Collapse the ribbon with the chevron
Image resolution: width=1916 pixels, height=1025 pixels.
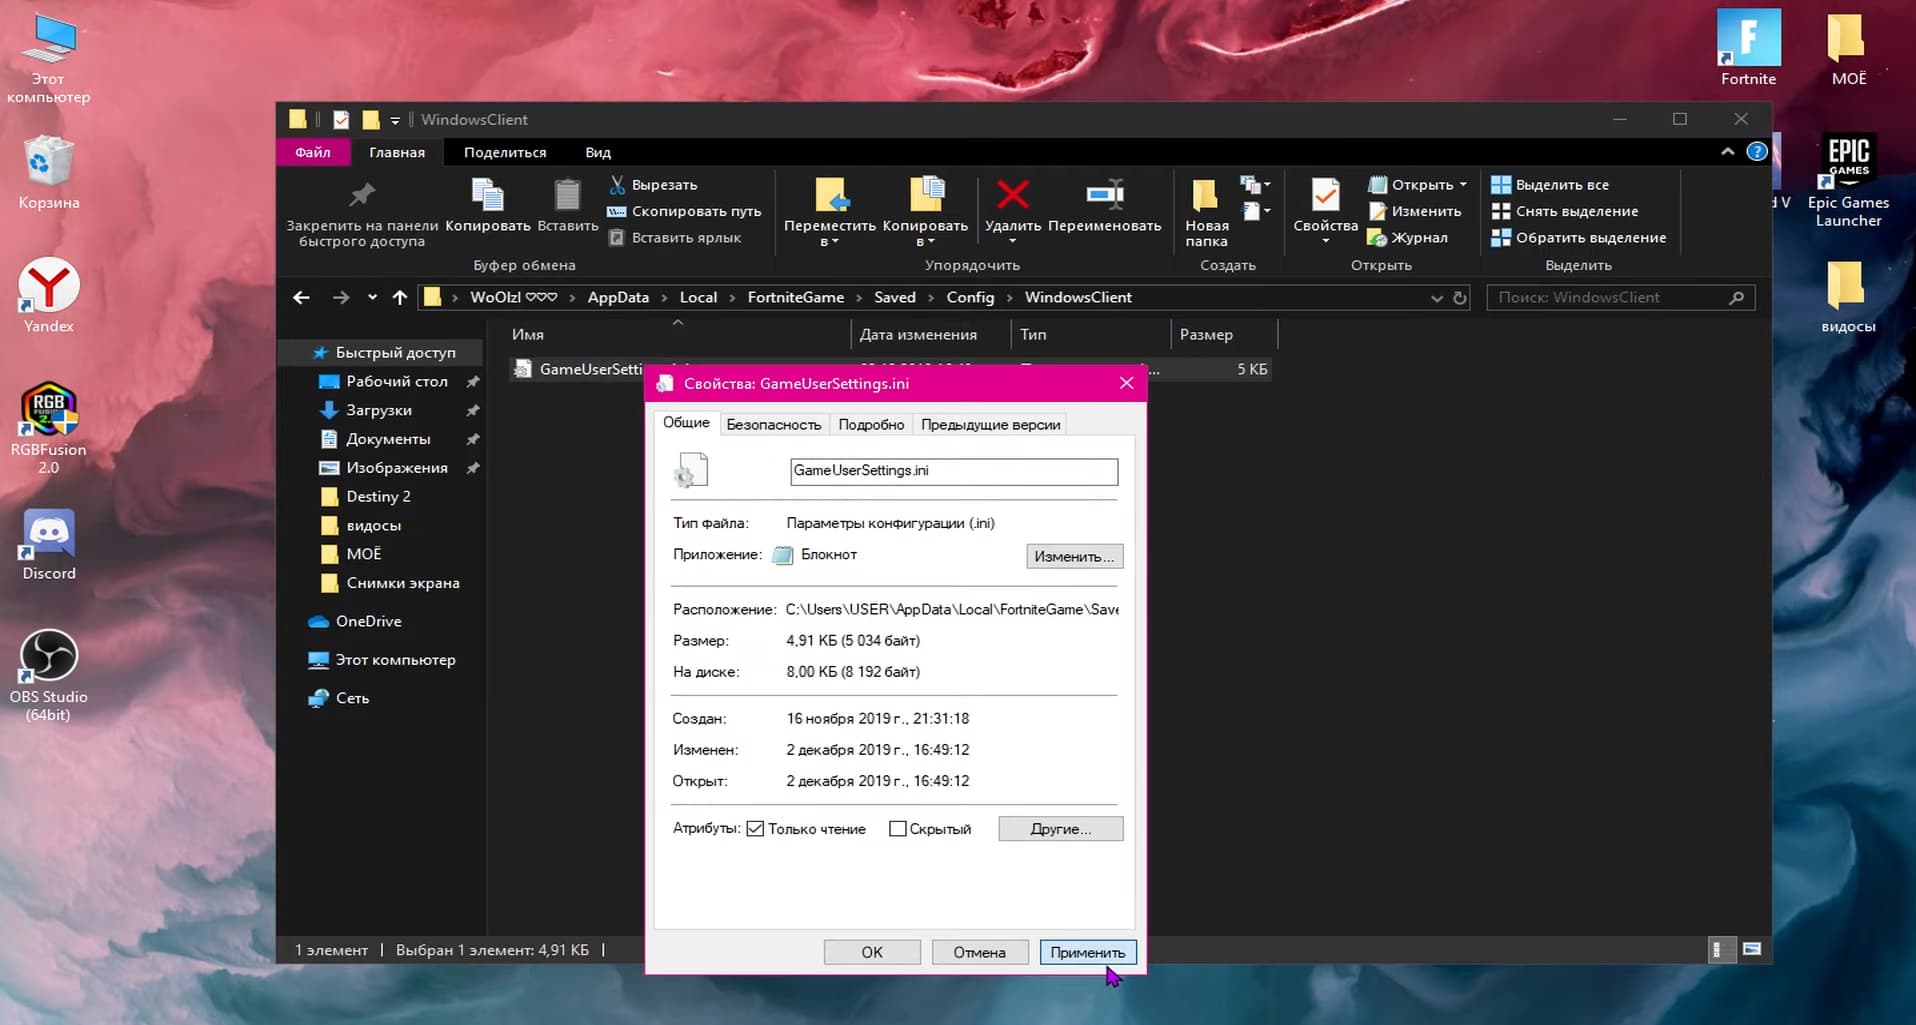pos(1727,152)
